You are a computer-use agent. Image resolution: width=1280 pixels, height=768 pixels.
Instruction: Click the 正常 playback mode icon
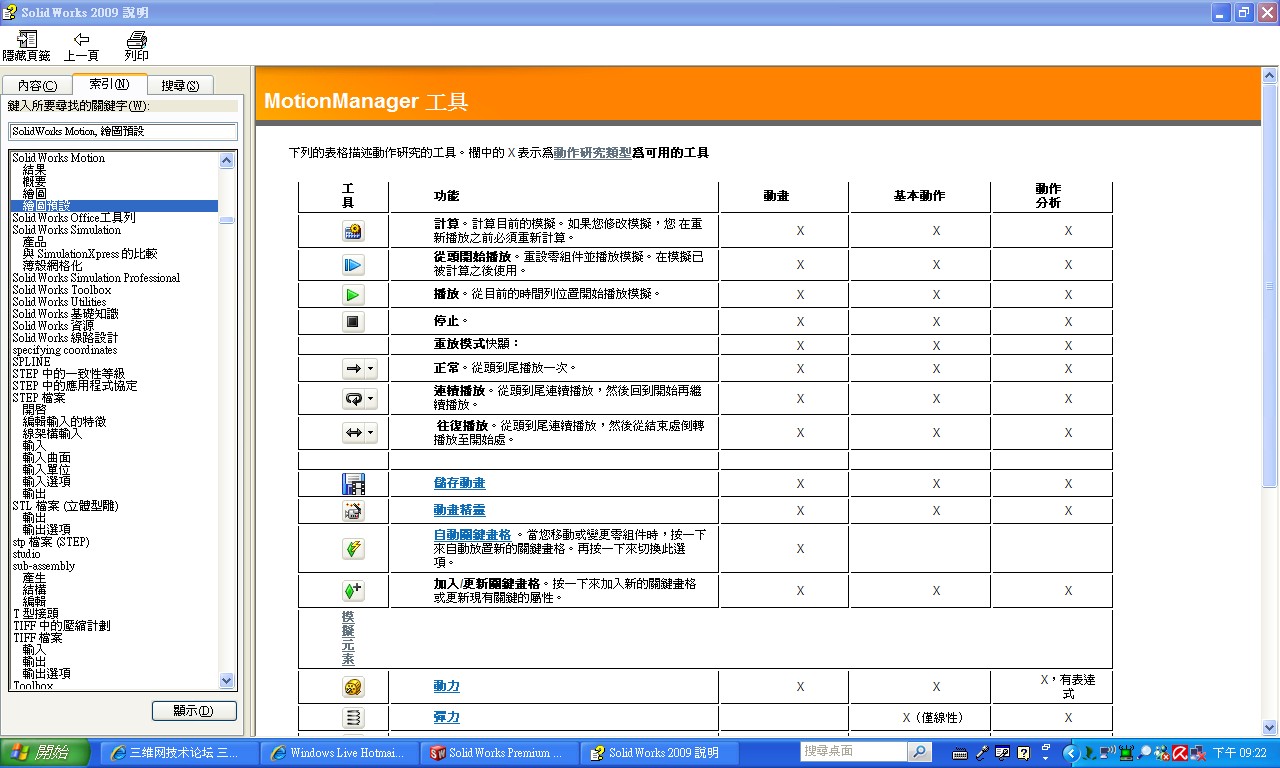point(358,369)
